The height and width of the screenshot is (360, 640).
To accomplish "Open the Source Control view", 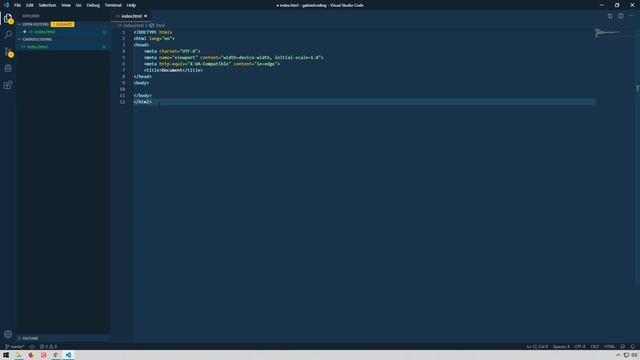I will [x=8, y=52].
